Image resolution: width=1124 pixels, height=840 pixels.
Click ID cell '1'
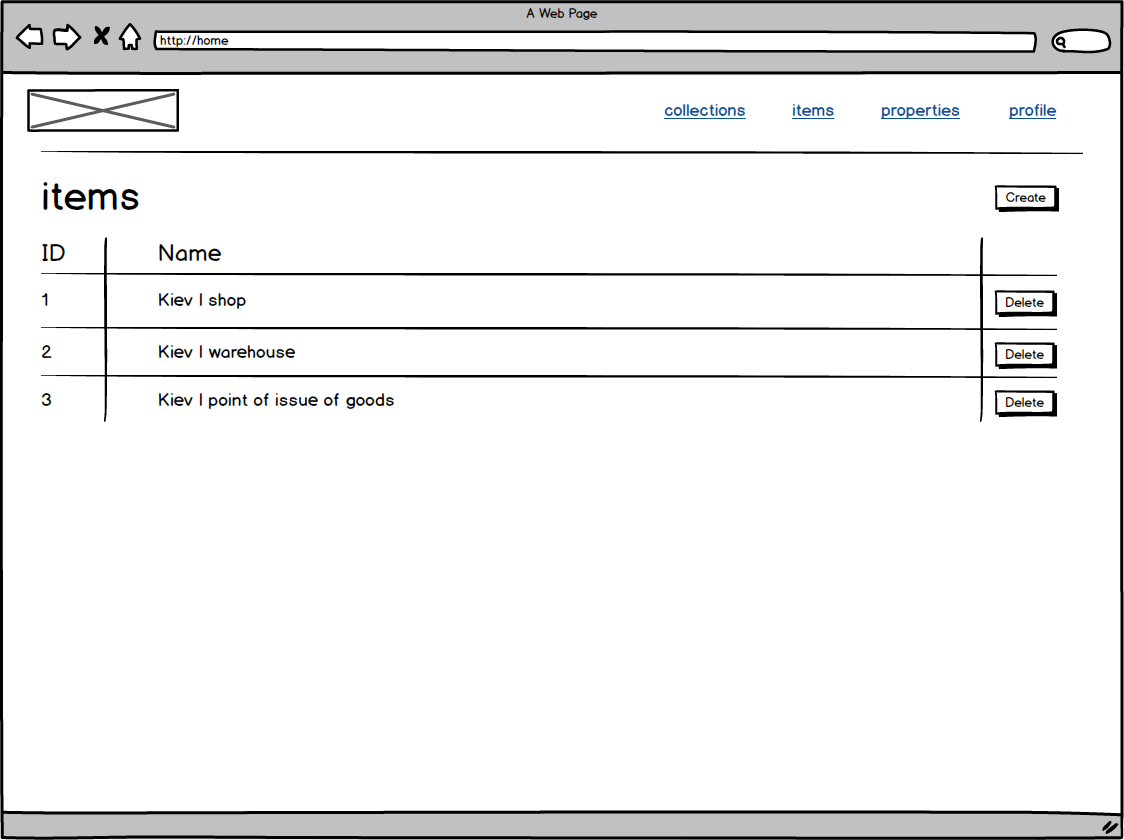(x=45, y=300)
